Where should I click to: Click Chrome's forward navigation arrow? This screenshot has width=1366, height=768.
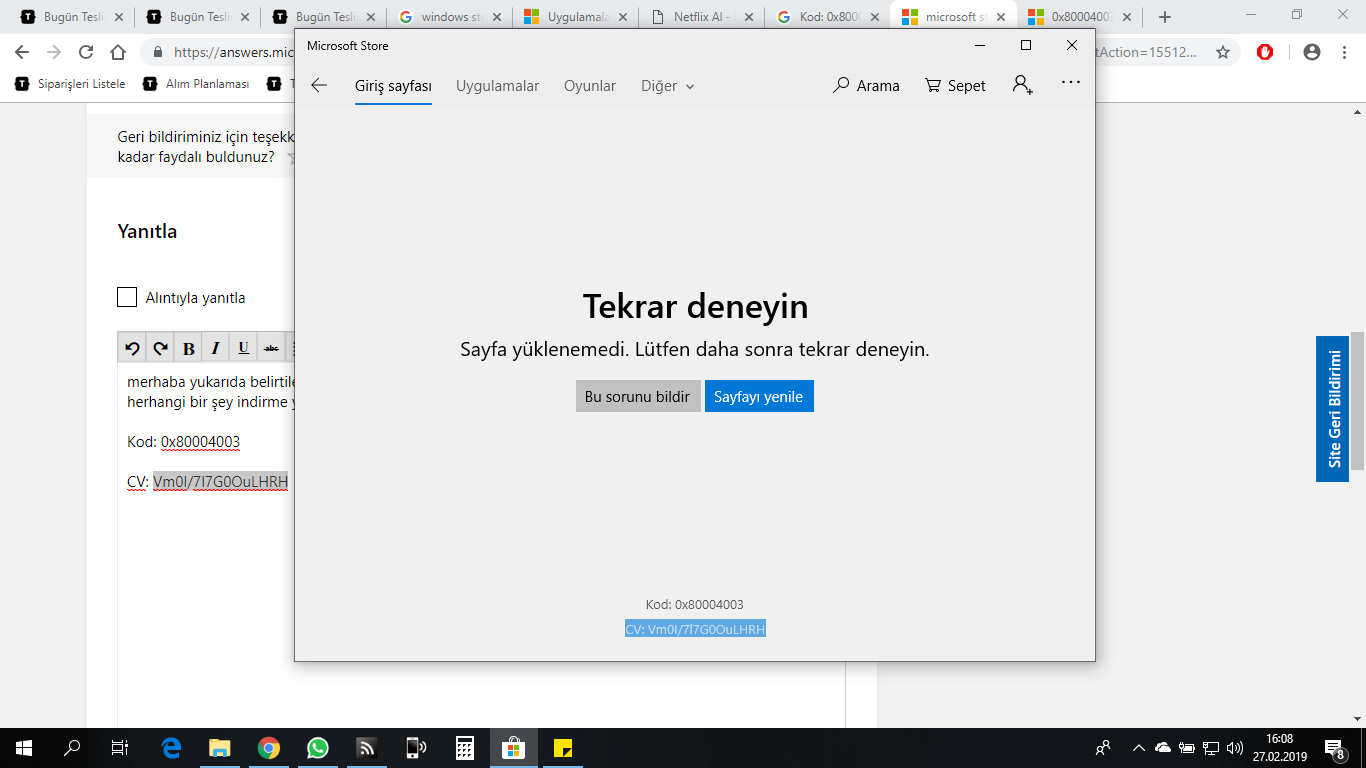point(54,52)
